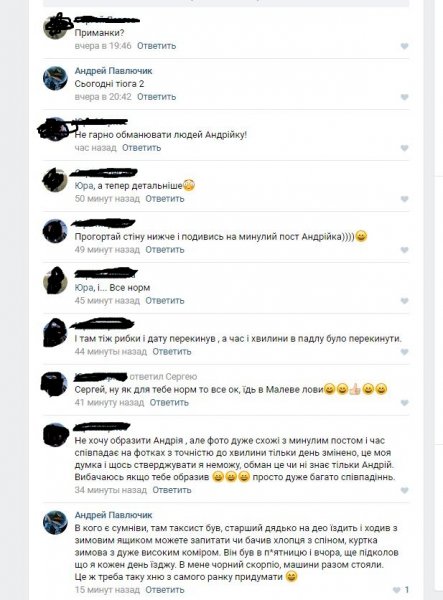Like the "Юра, а тепер детальніше" comment
The height and width of the screenshot is (600, 443).
(x=404, y=199)
